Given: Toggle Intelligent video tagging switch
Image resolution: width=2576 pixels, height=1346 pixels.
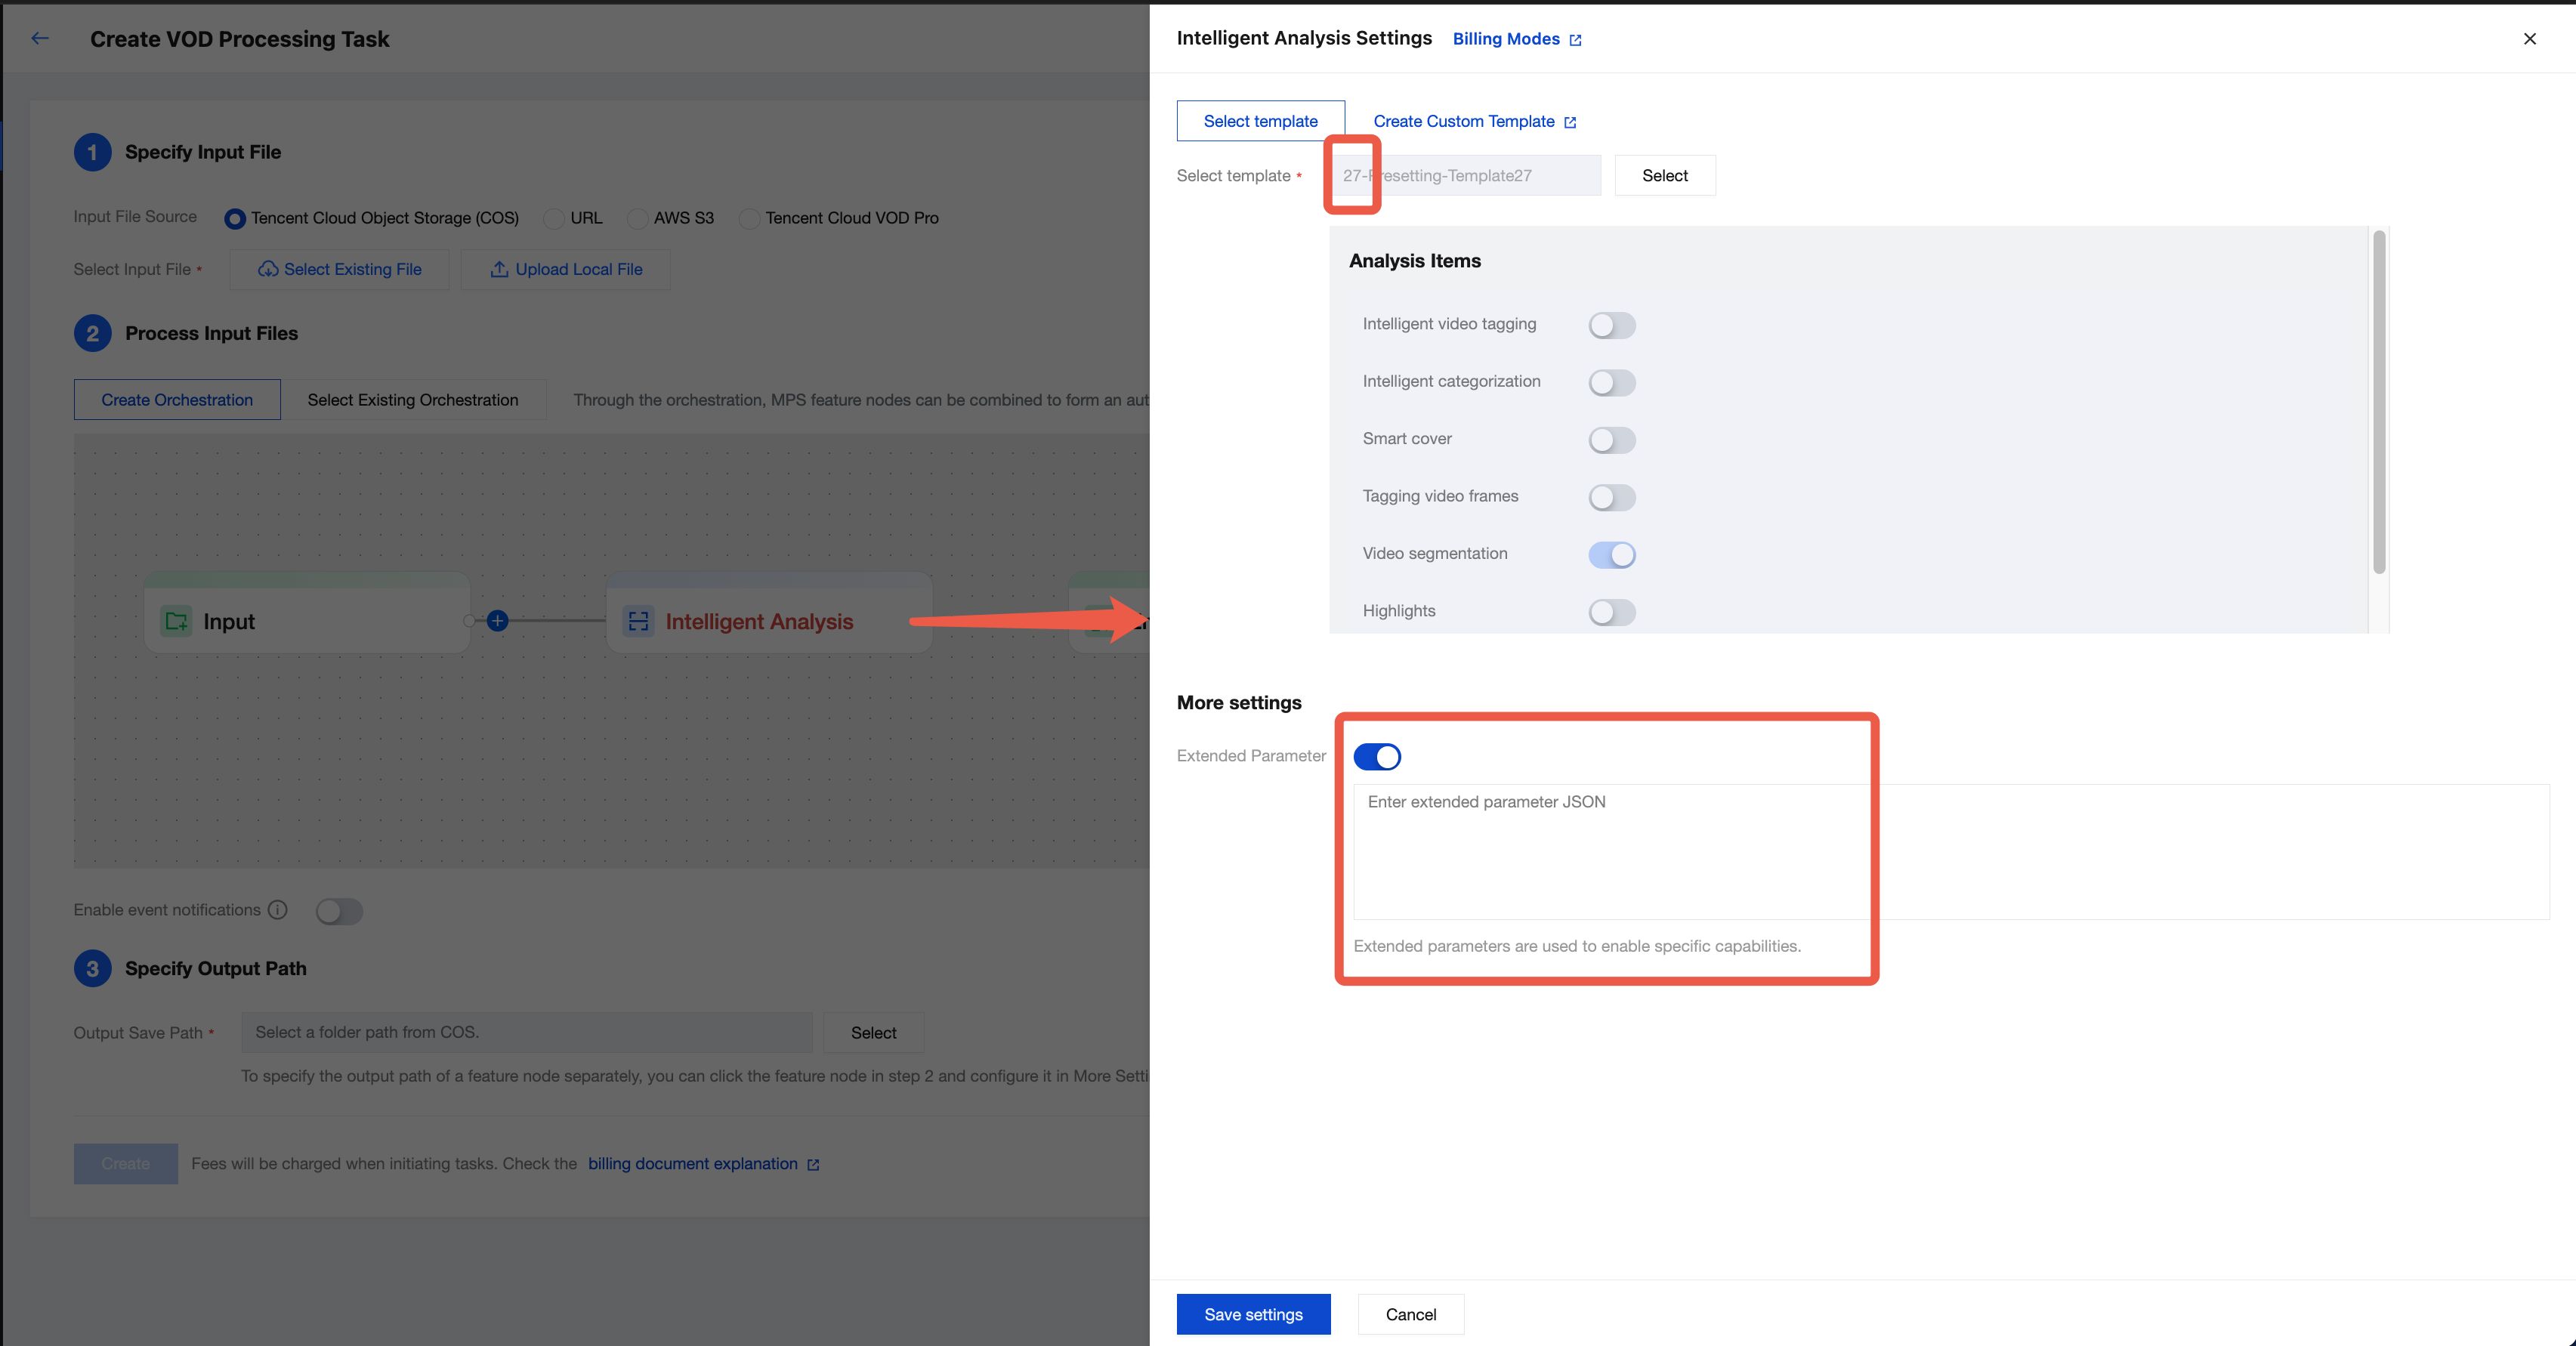Looking at the screenshot, I should pos(1611,325).
